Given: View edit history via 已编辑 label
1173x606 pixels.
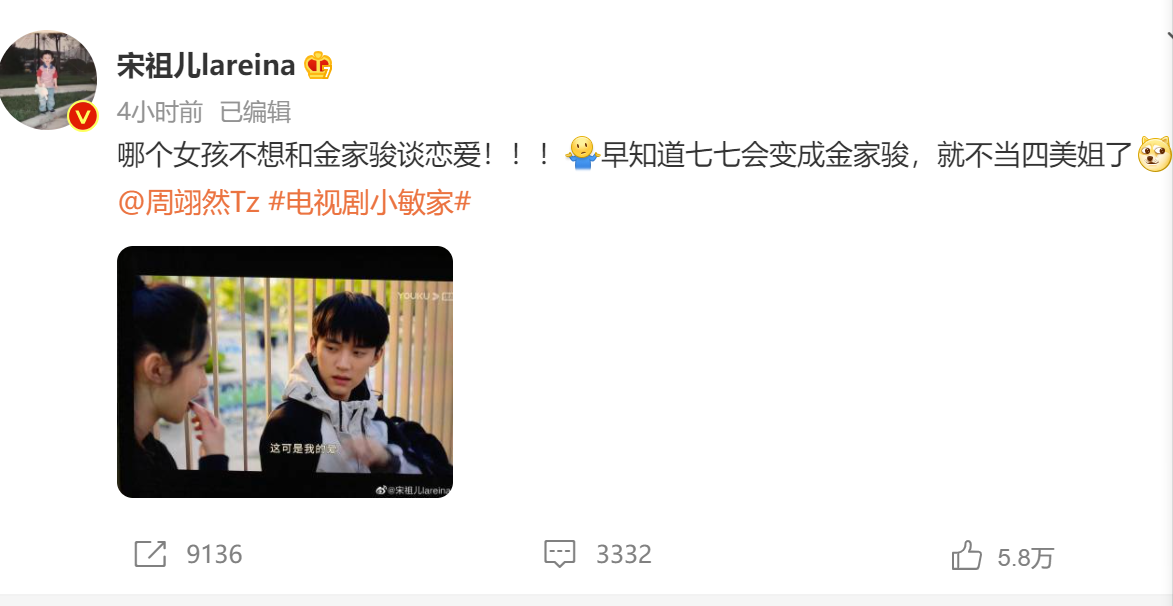Looking at the screenshot, I should (x=255, y=112).
